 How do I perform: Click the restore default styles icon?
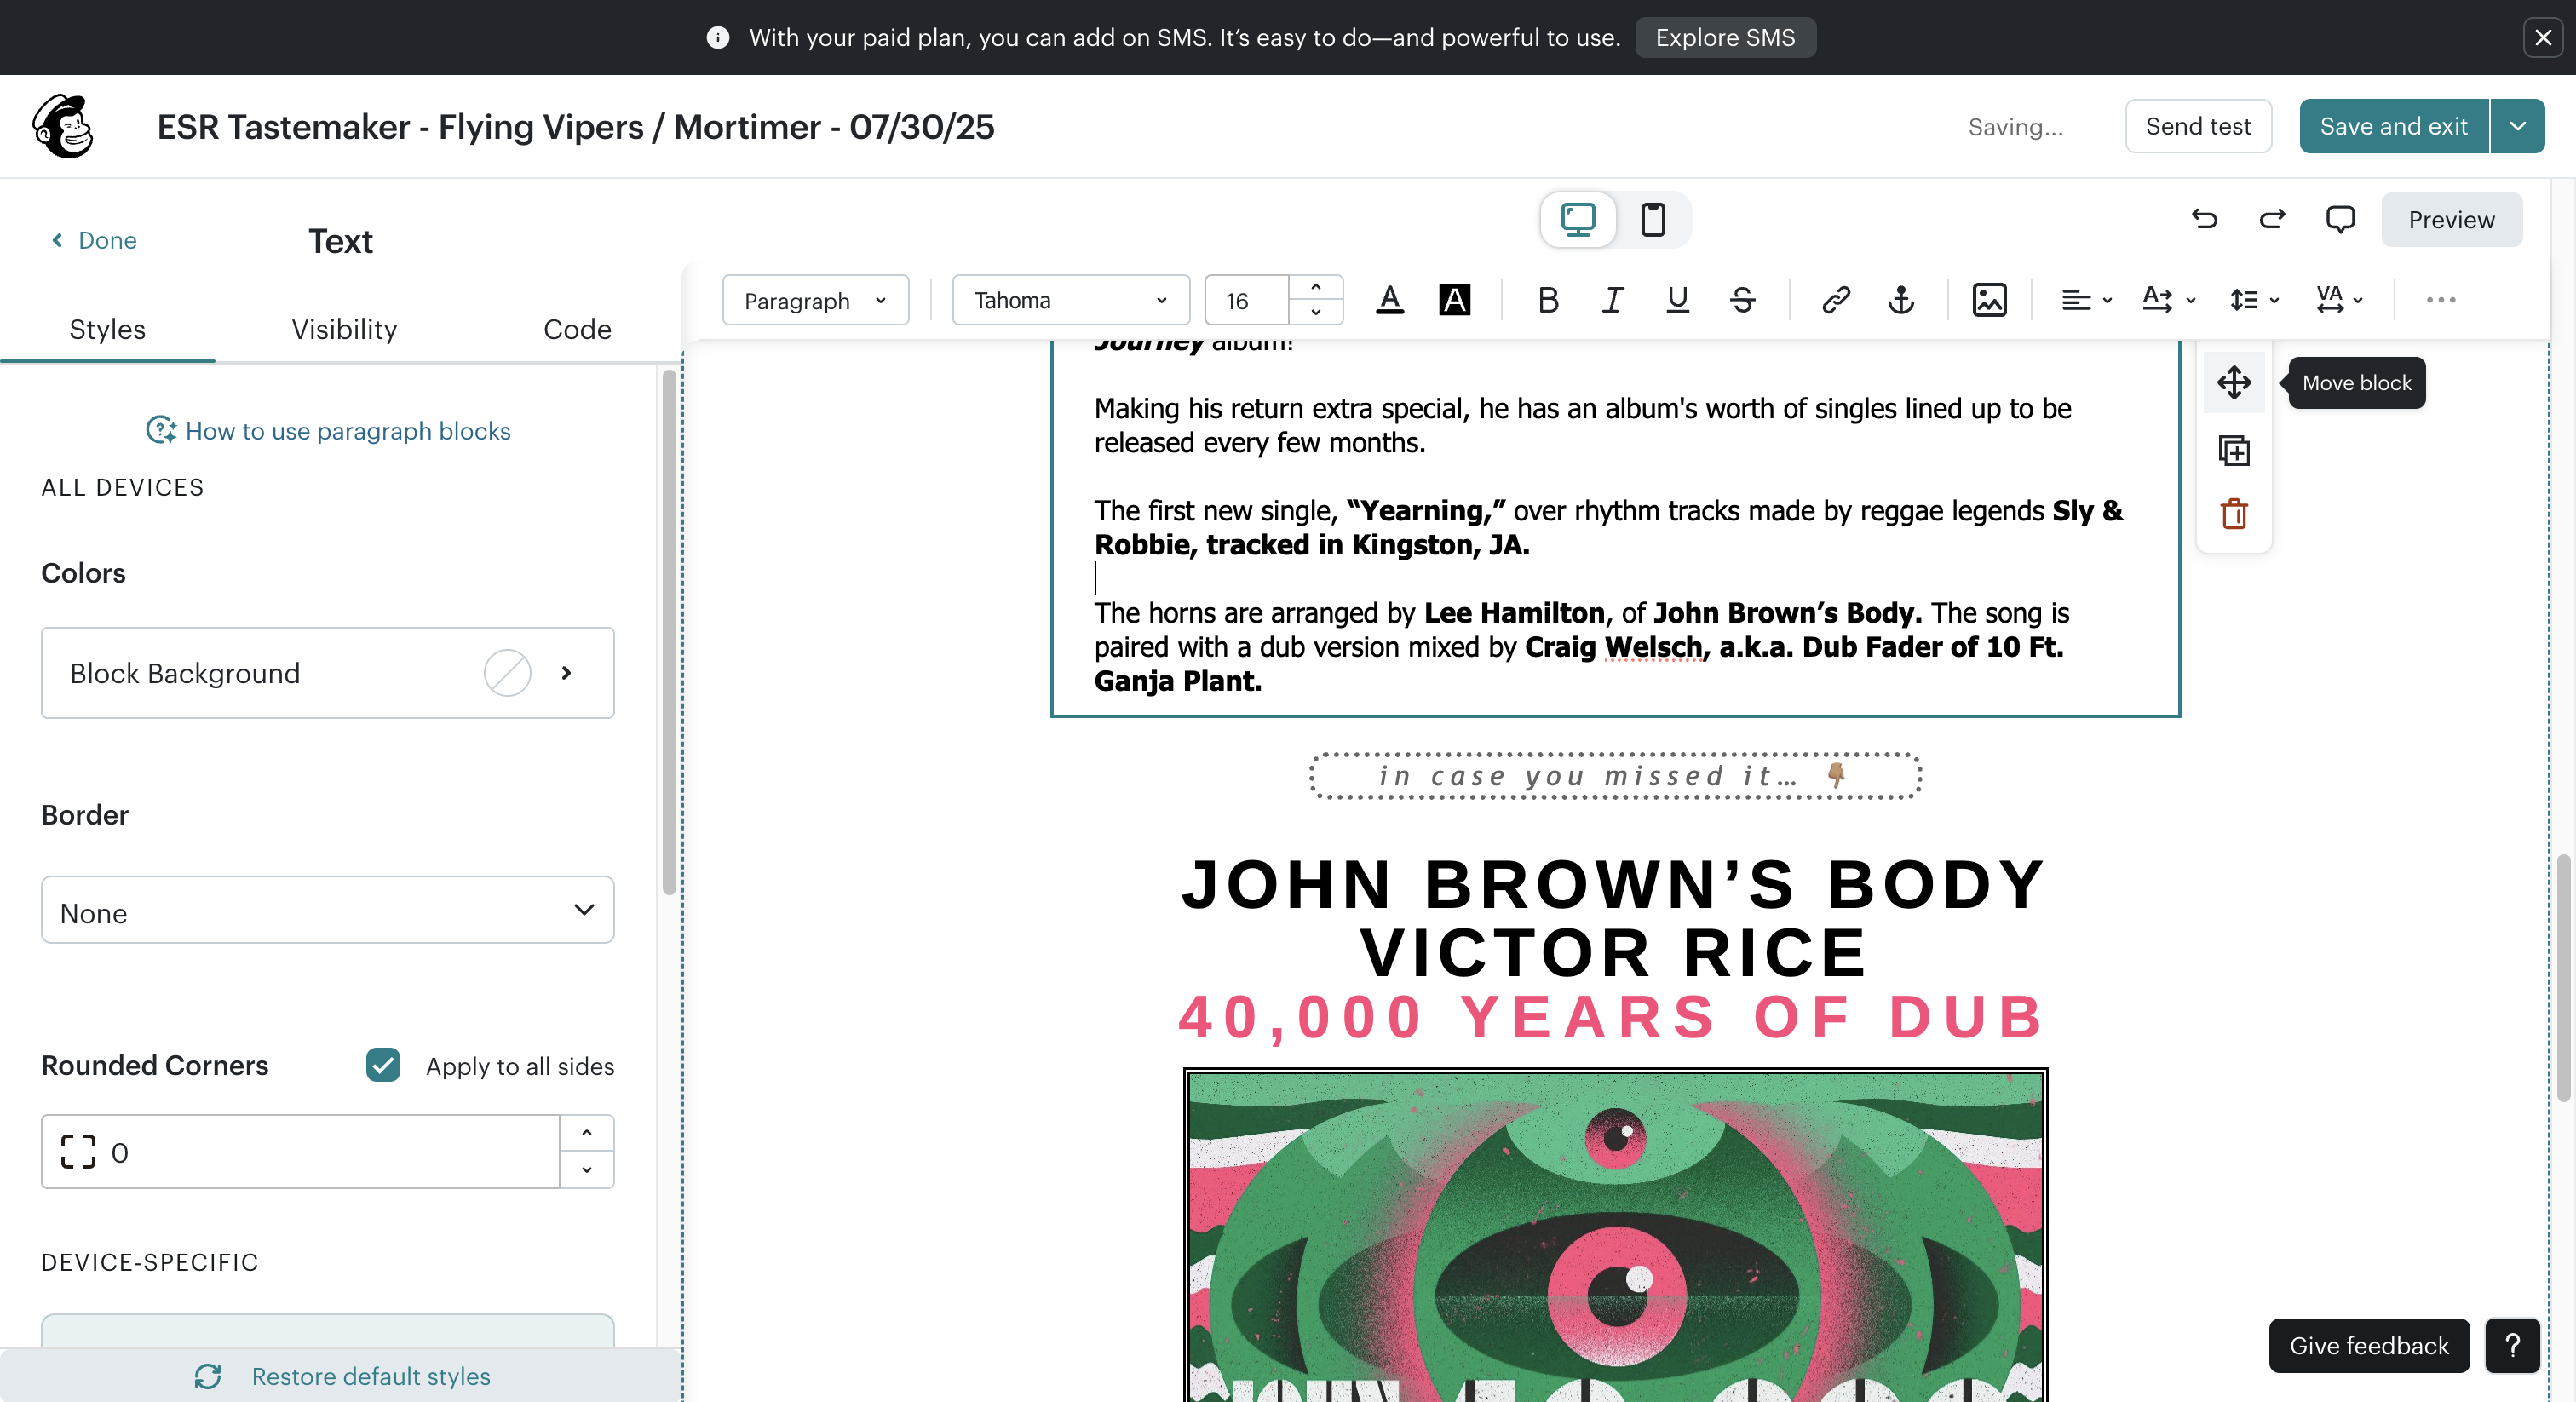tap(208, 1376)
